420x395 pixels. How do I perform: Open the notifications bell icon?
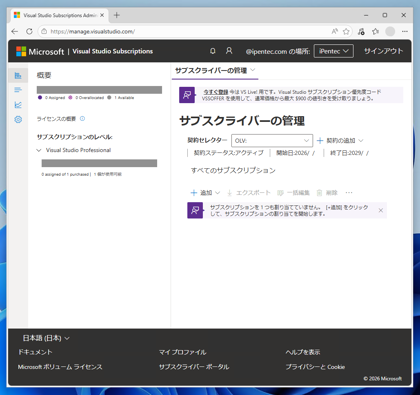(213, 51)
